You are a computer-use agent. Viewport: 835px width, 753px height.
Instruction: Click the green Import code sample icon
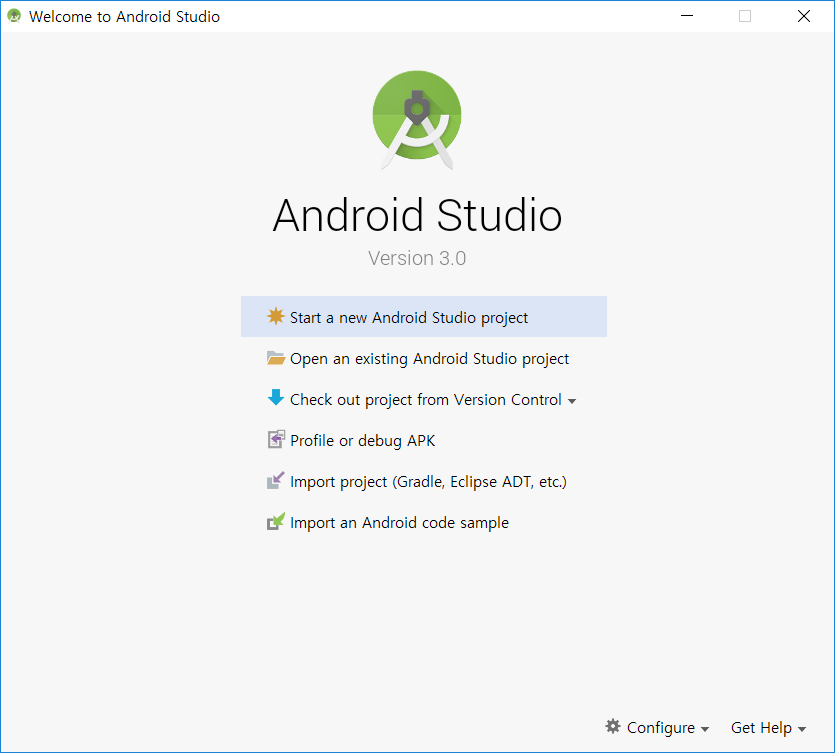(x=275, y=521)
